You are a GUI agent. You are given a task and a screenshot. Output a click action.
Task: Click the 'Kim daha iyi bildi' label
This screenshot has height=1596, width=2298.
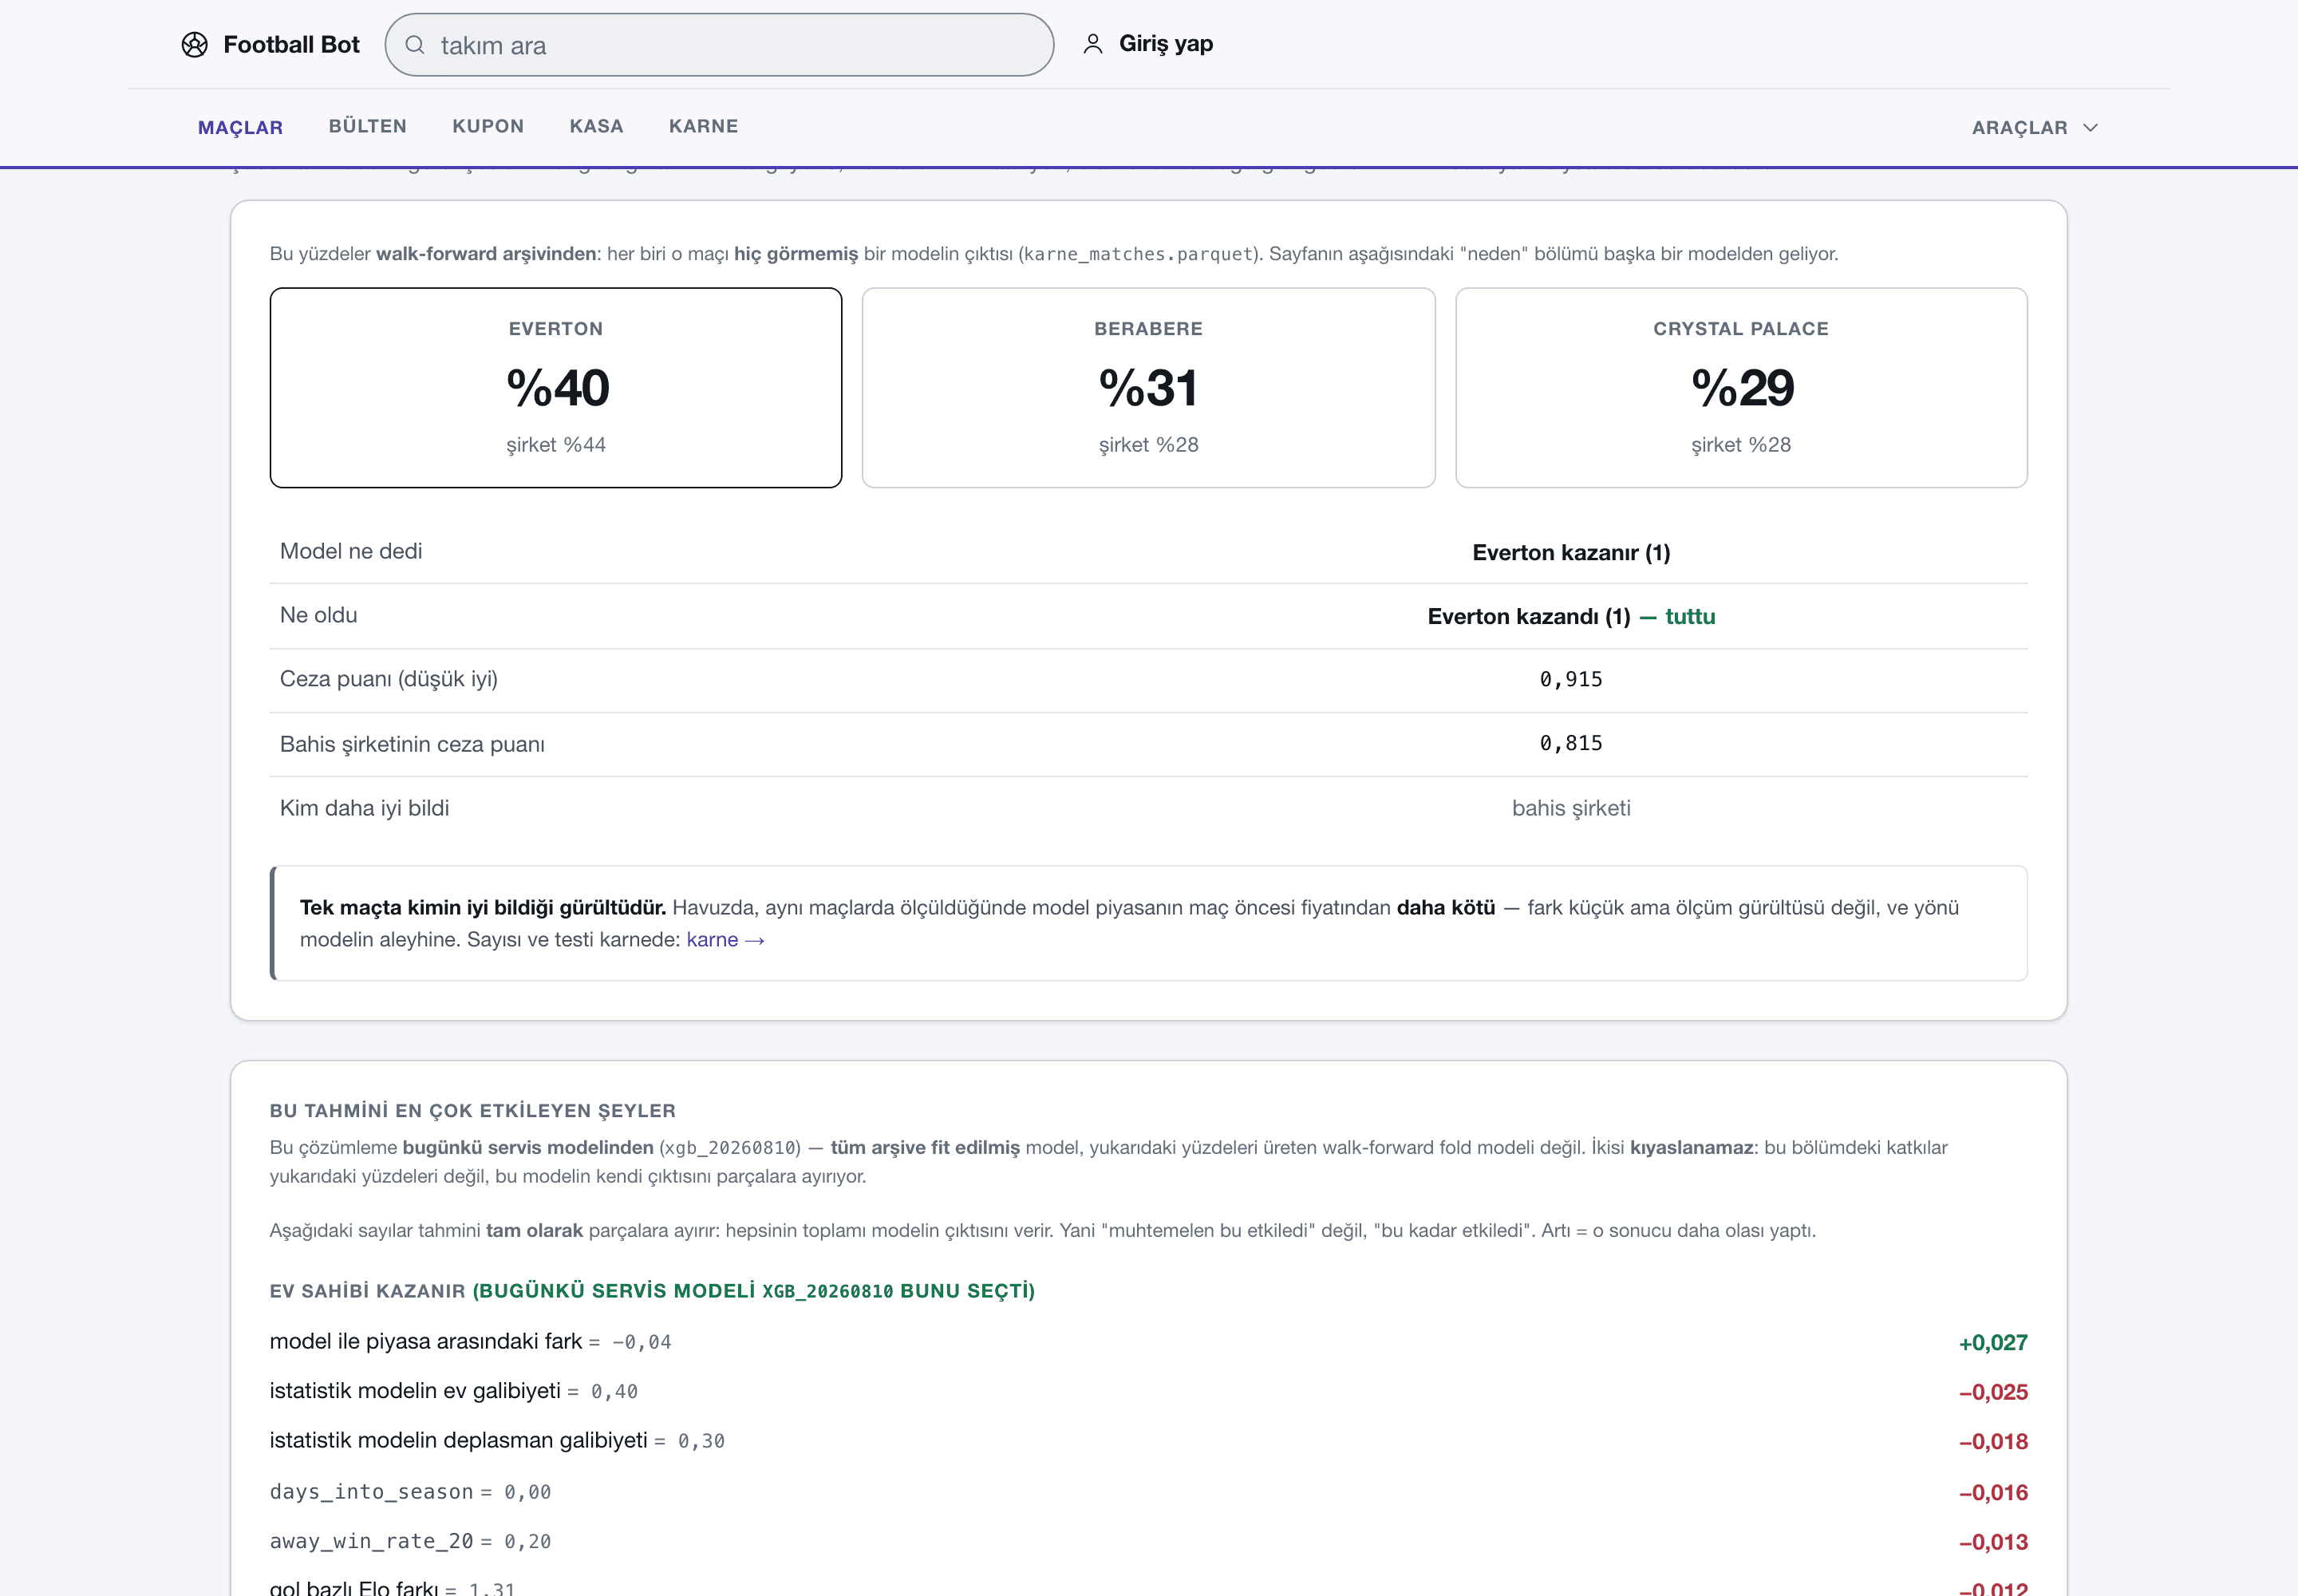pos(364,808)
